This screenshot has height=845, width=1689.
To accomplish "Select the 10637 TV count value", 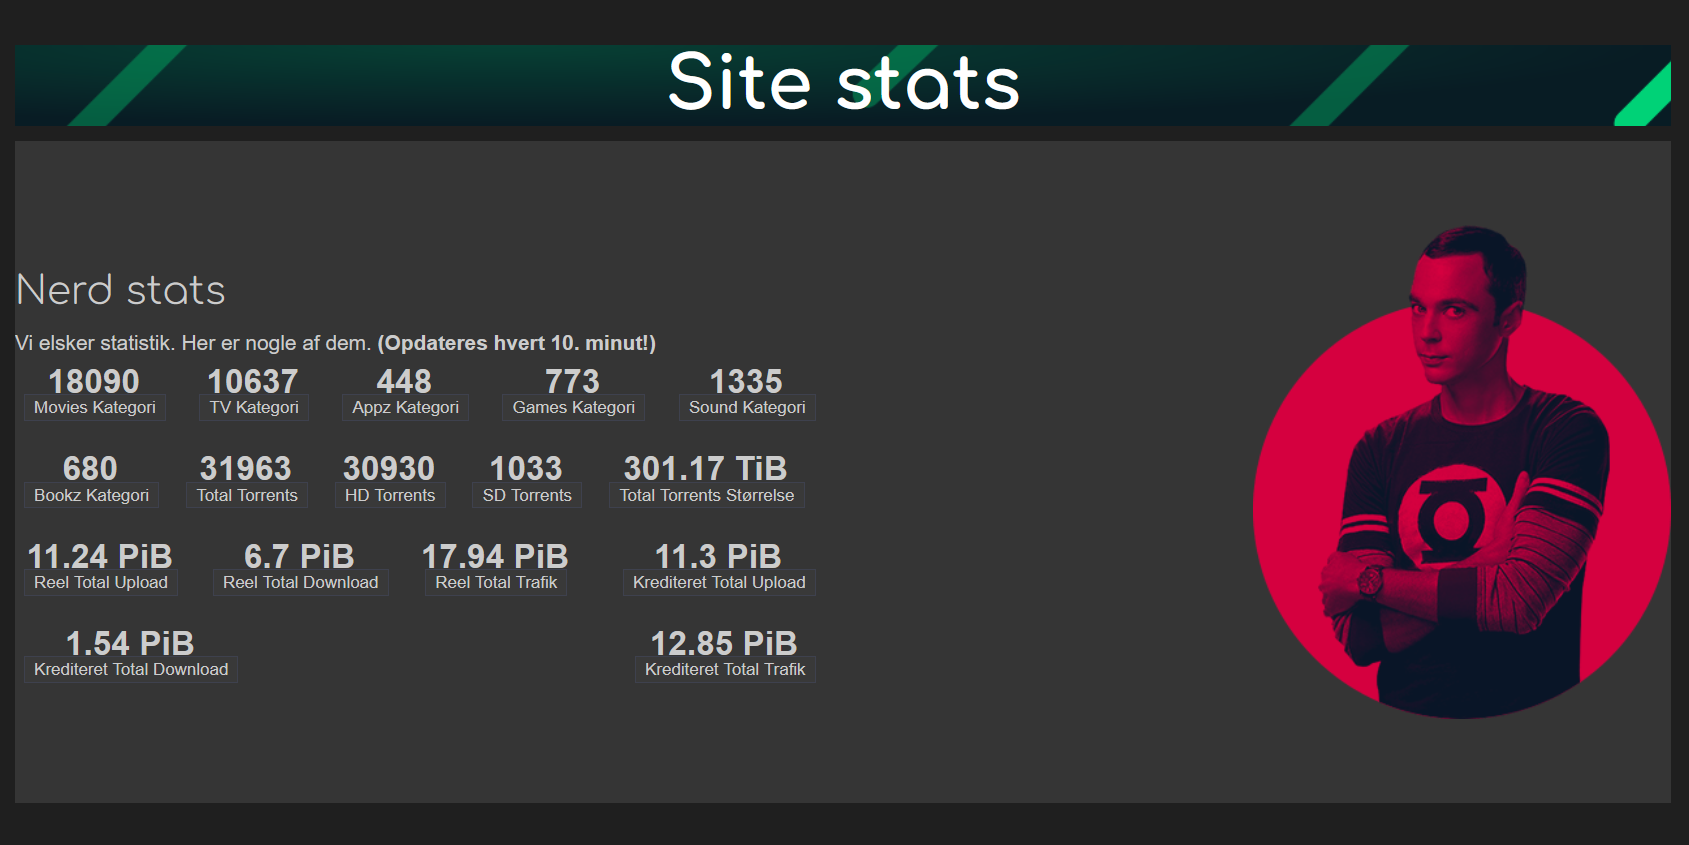I will click(253, 381).
